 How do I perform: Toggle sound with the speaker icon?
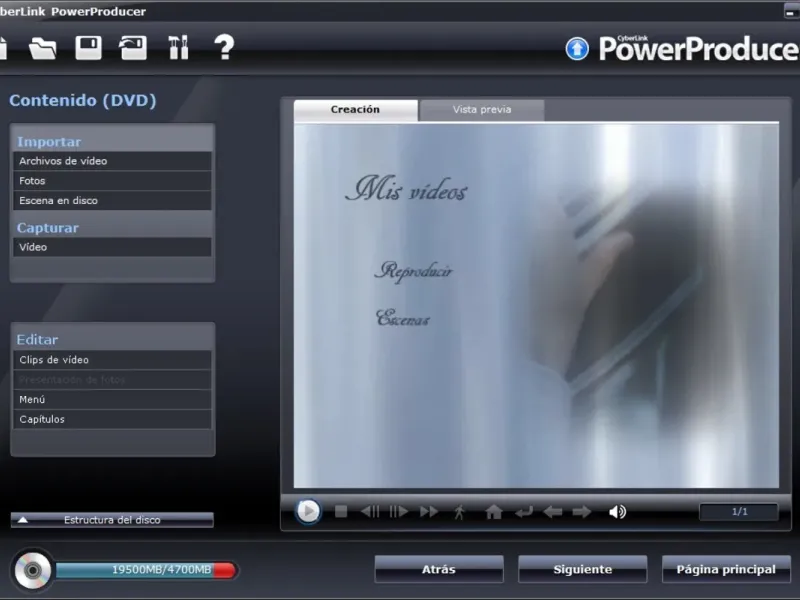[x=617, y=511]
